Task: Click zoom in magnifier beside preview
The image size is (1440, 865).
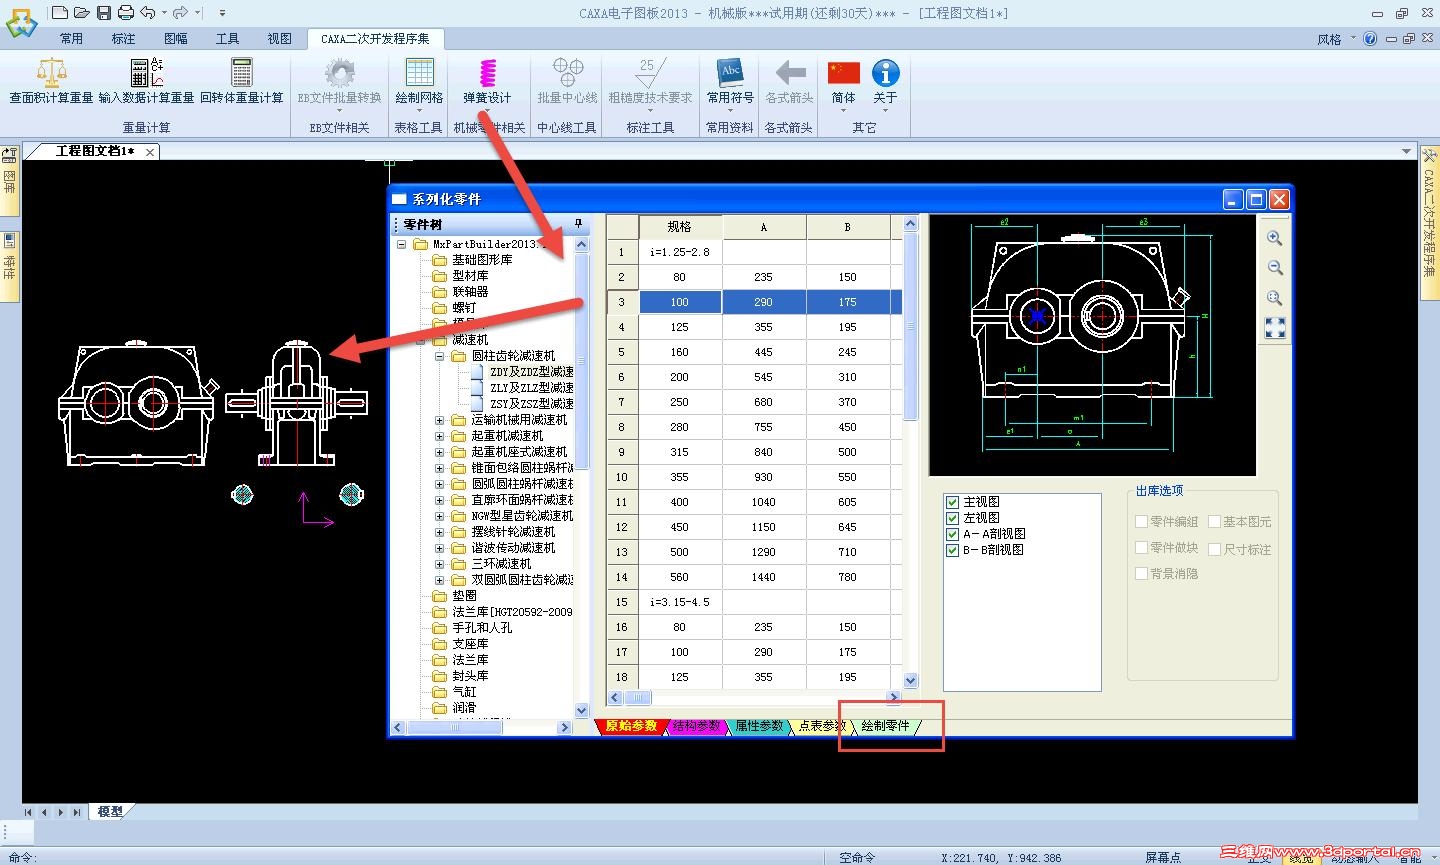Action: pos(1274,238)
